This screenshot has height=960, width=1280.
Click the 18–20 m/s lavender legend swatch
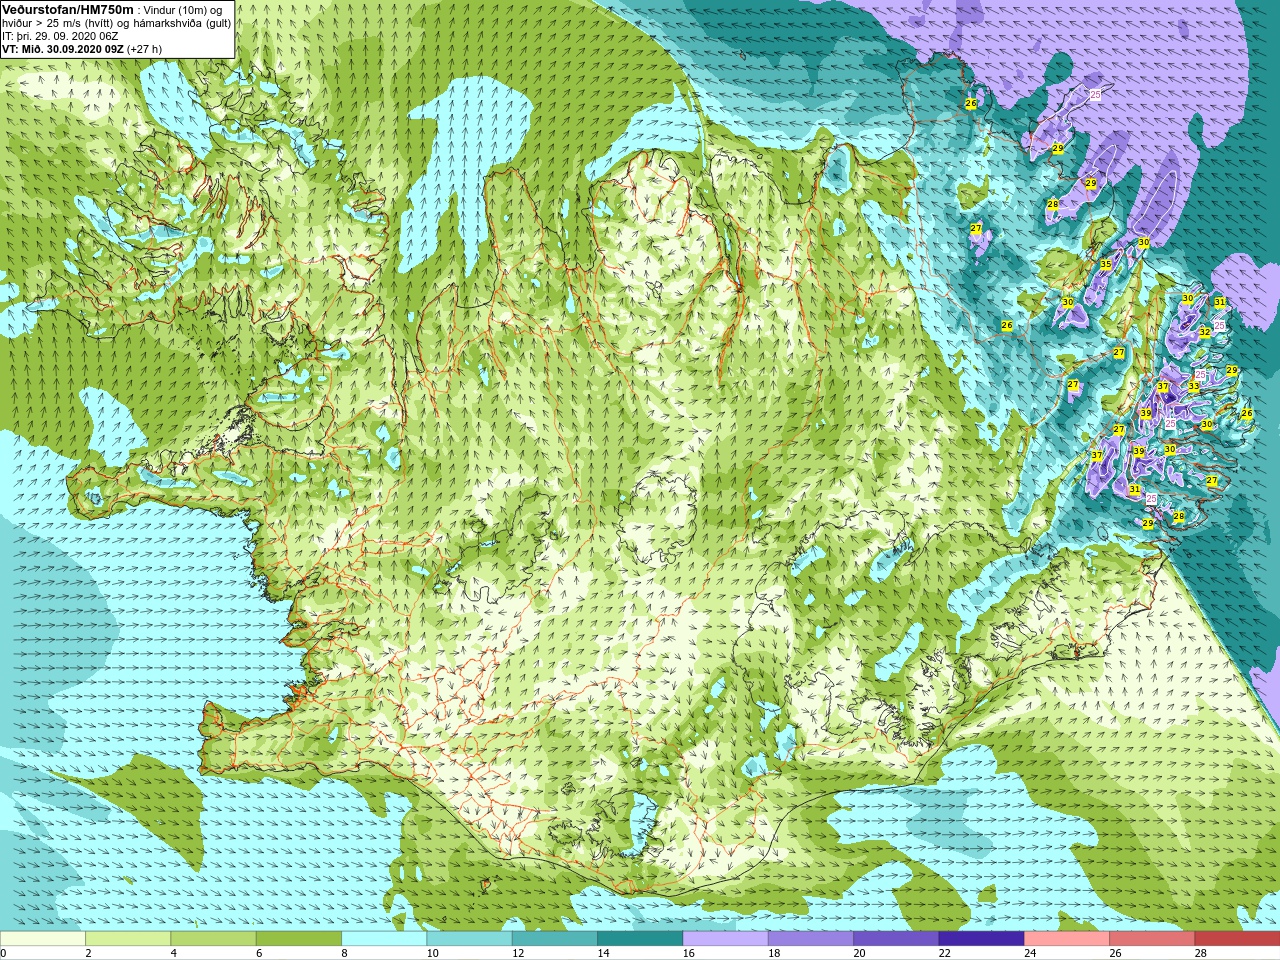click(x=811, y=939)
